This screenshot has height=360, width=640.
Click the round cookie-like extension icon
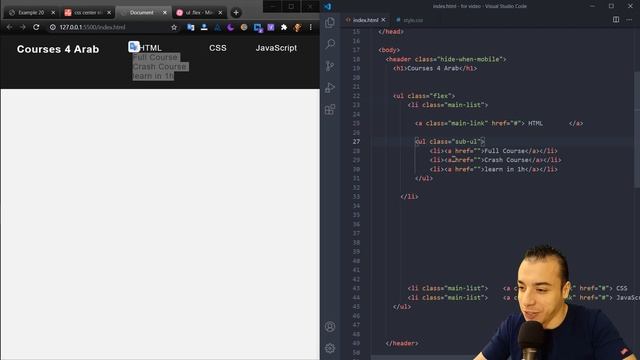coord(244,27)
